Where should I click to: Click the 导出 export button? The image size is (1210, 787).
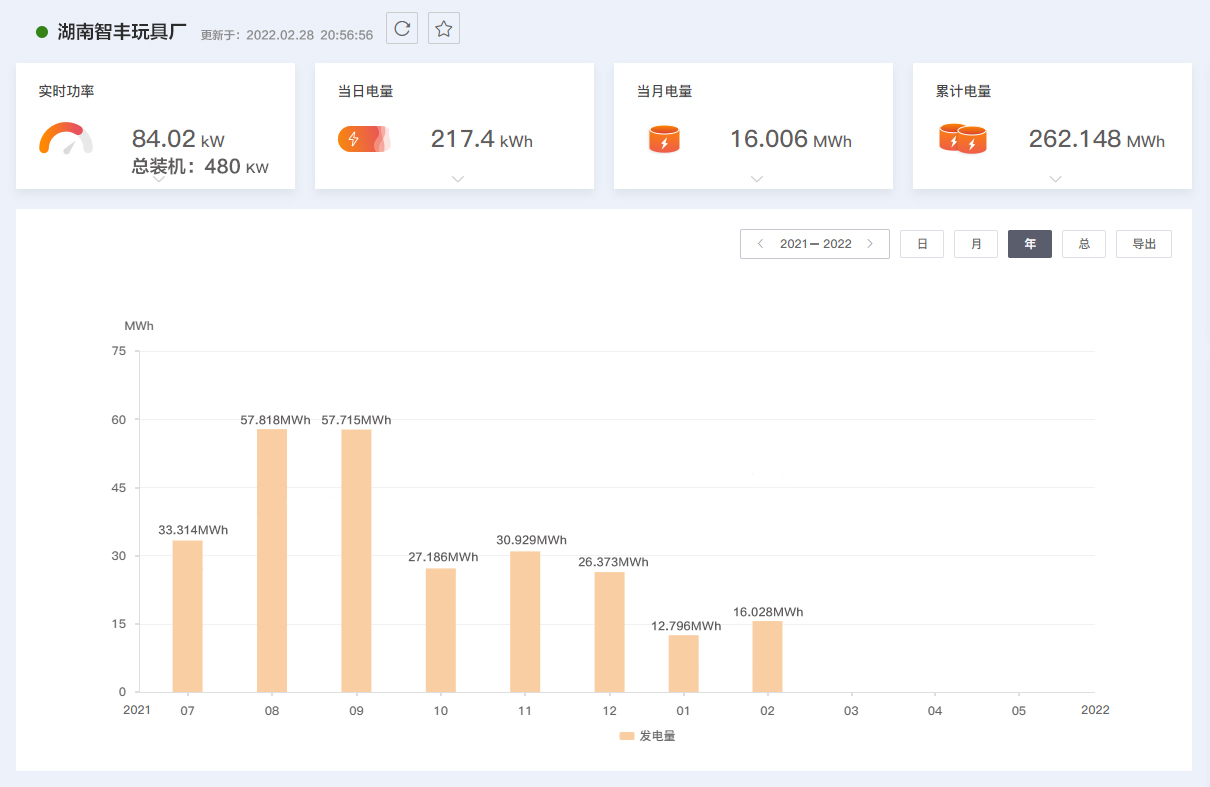click(1143, 243)
